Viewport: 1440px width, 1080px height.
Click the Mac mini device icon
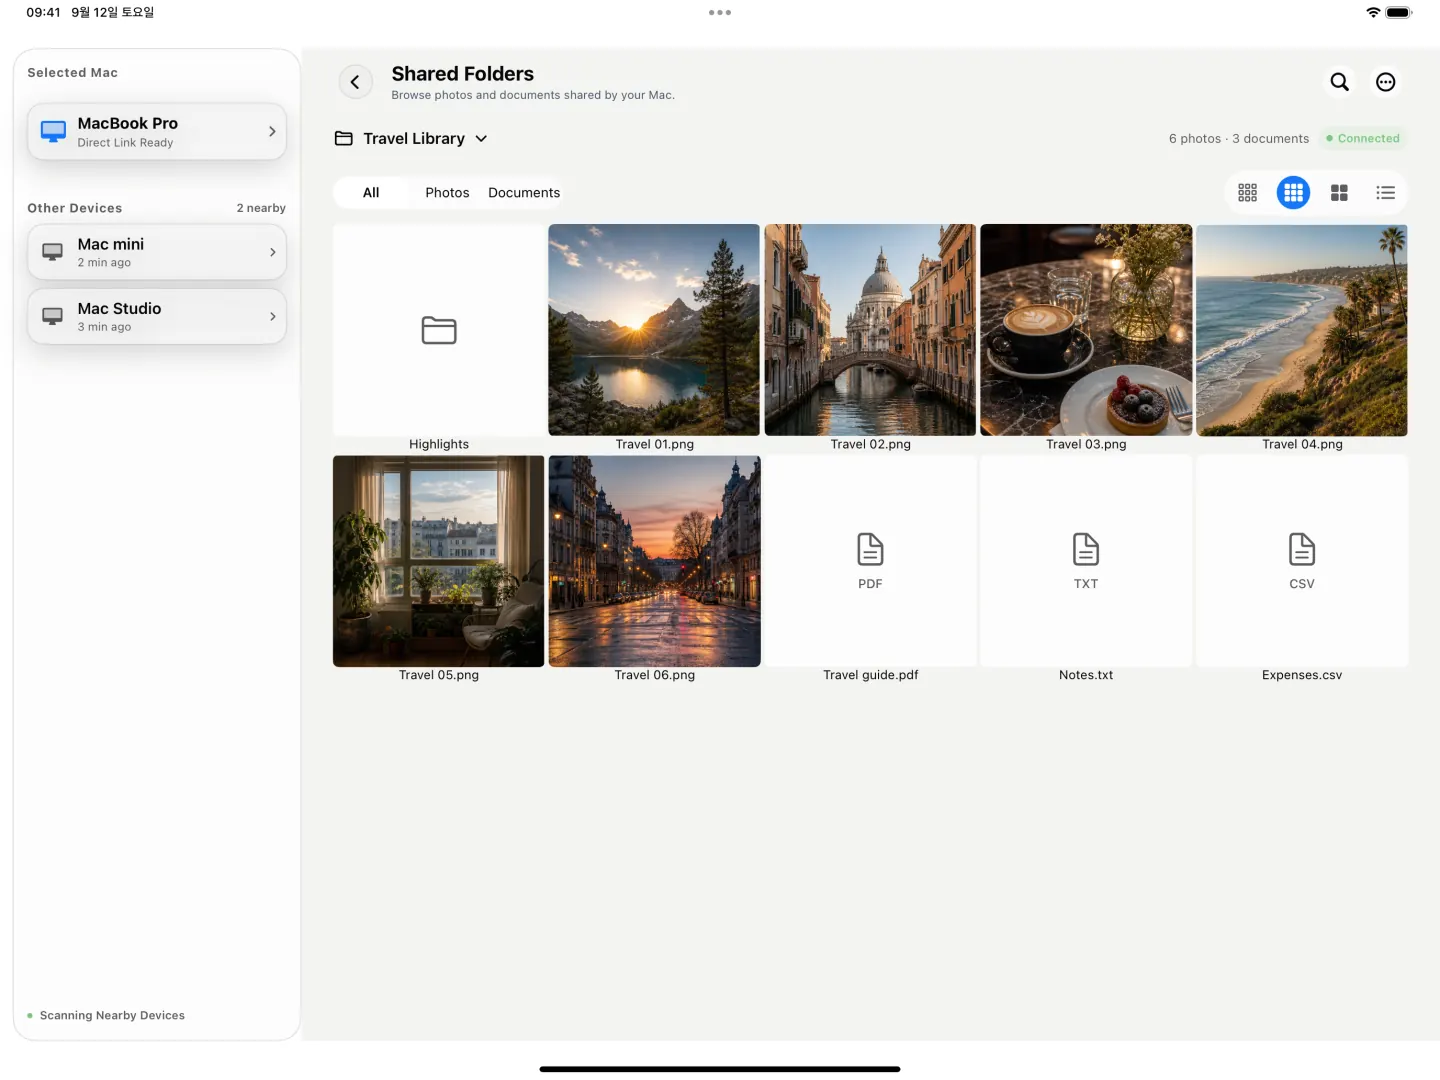point(53,252)
